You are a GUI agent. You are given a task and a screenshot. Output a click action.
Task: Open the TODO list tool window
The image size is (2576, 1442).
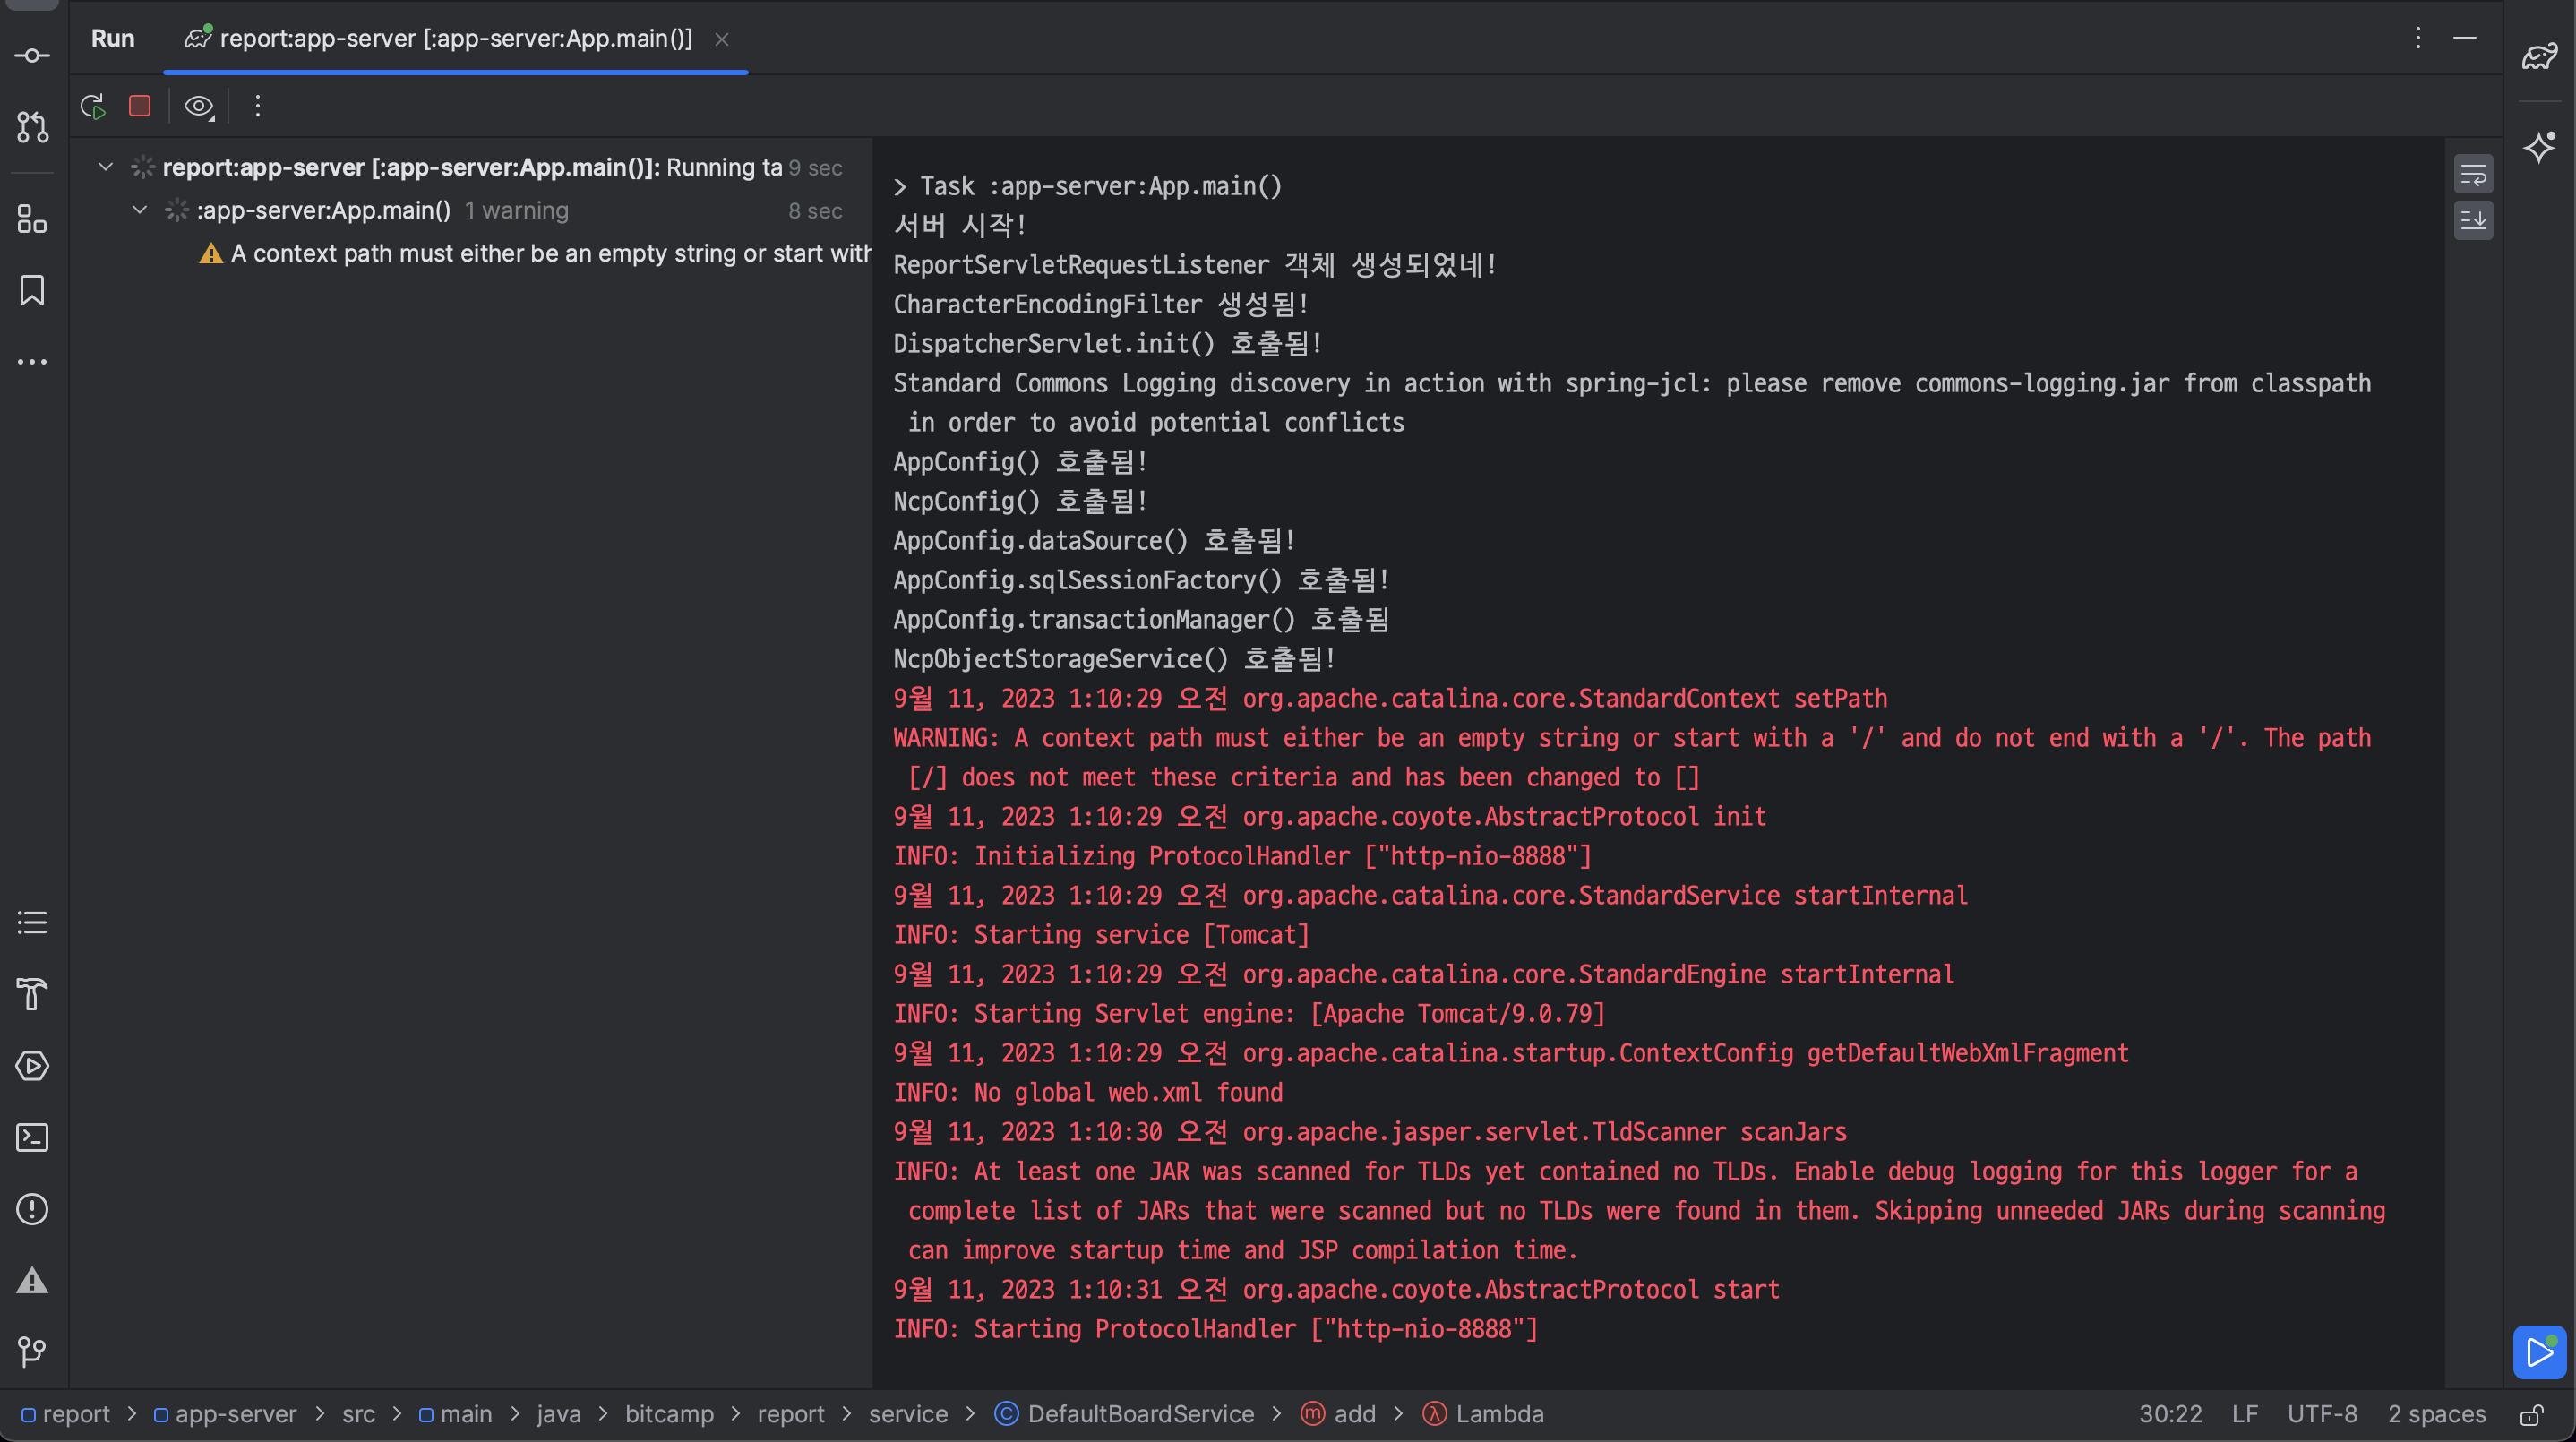pos(32,922)
